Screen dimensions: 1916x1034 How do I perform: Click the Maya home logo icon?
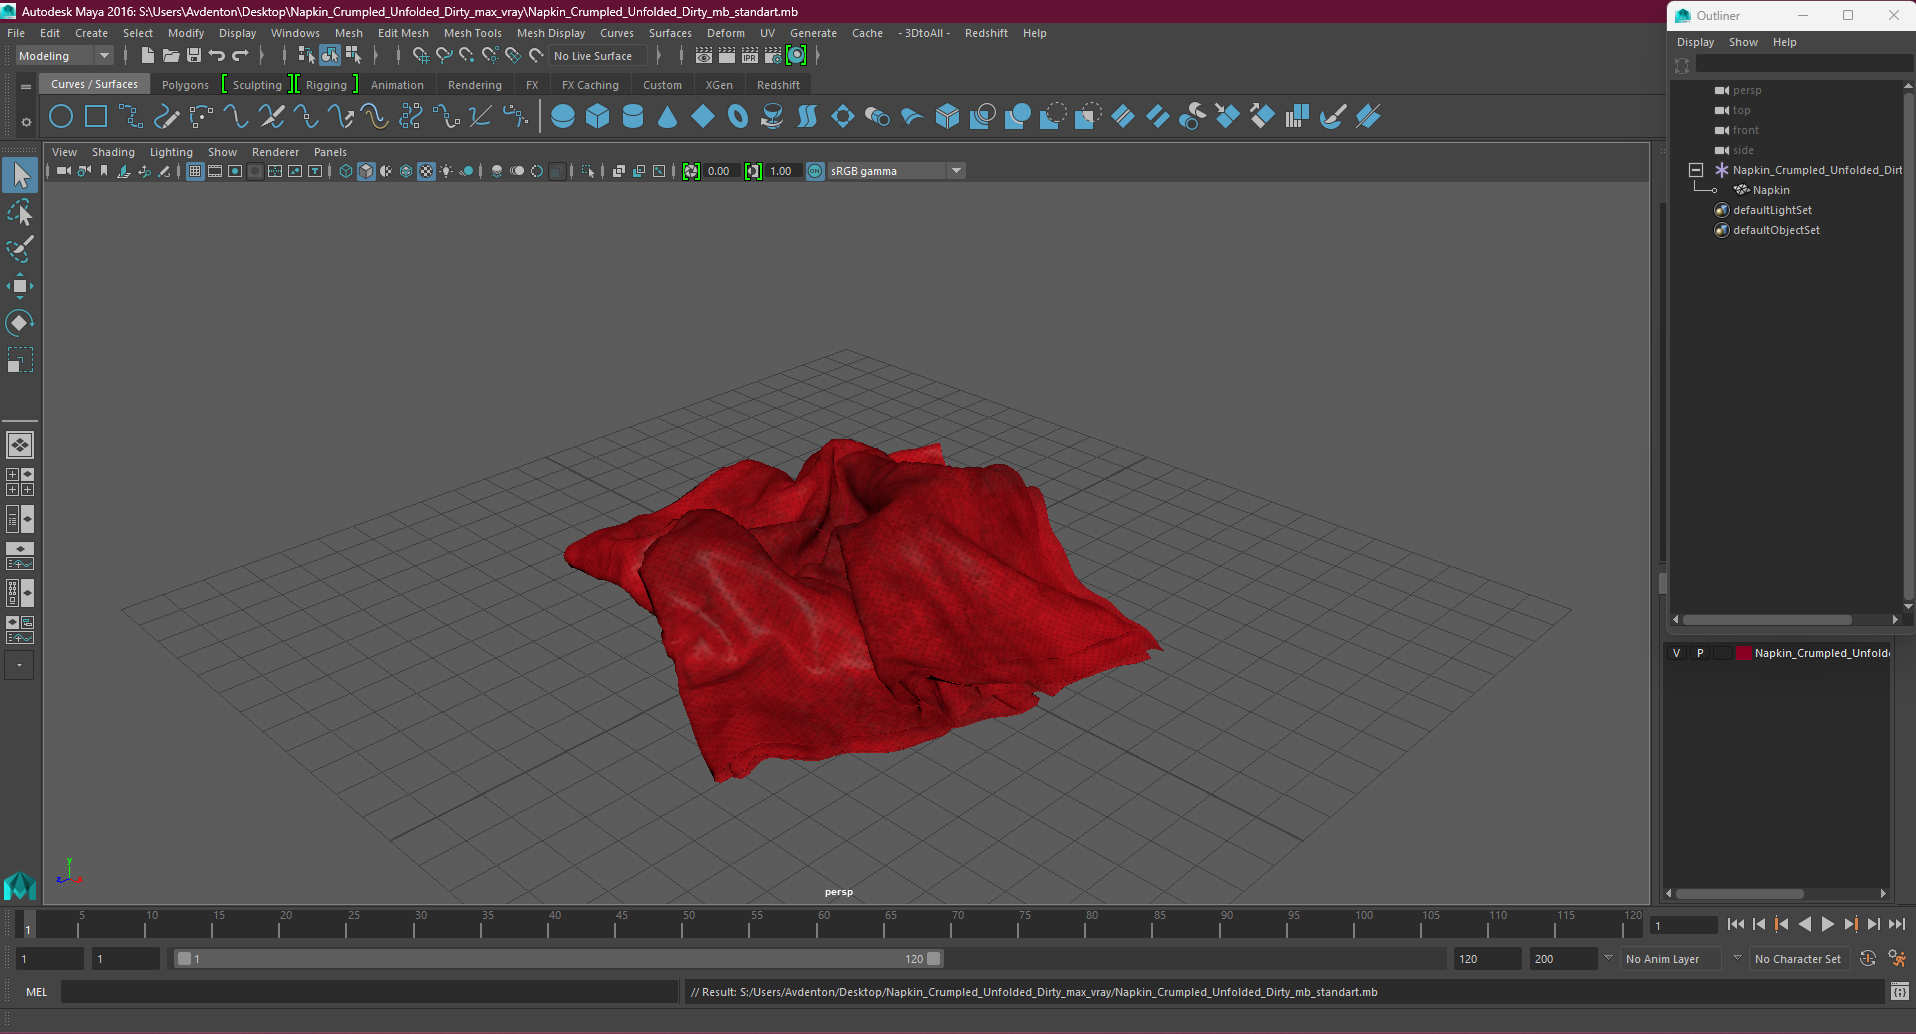(20, 885)
